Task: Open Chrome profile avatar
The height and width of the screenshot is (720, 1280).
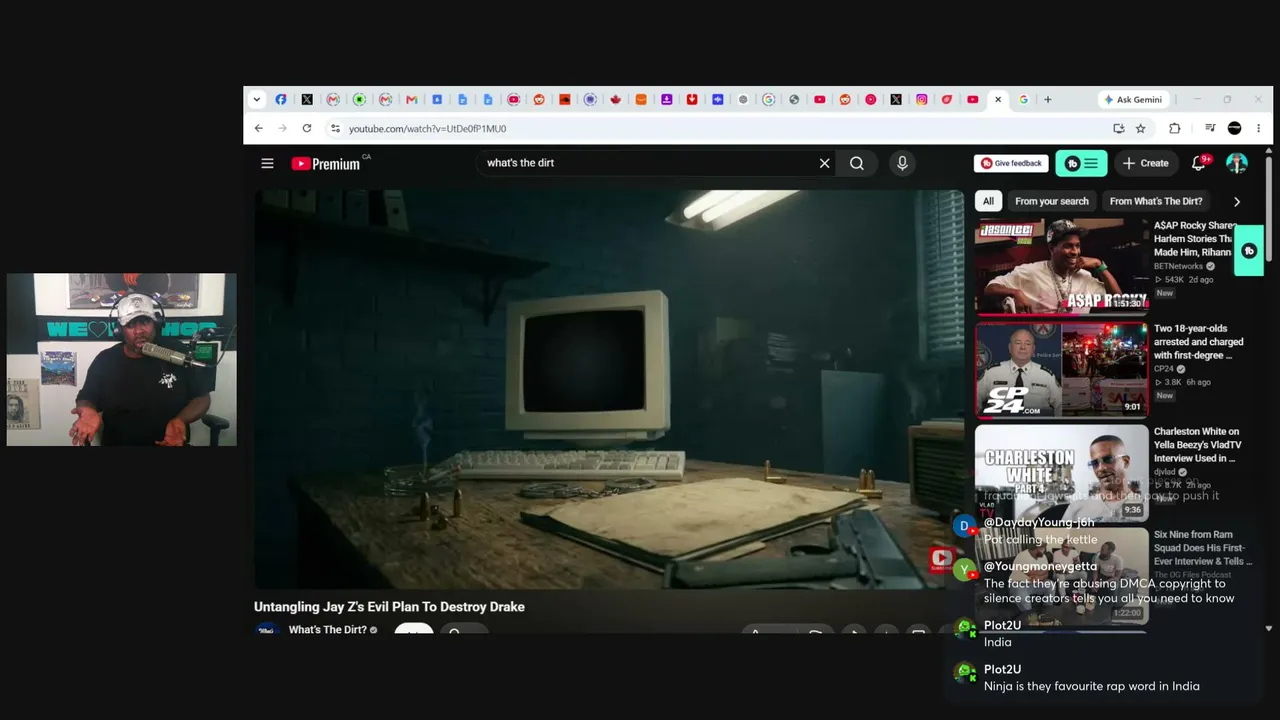Action: [x=1234, y=128]
